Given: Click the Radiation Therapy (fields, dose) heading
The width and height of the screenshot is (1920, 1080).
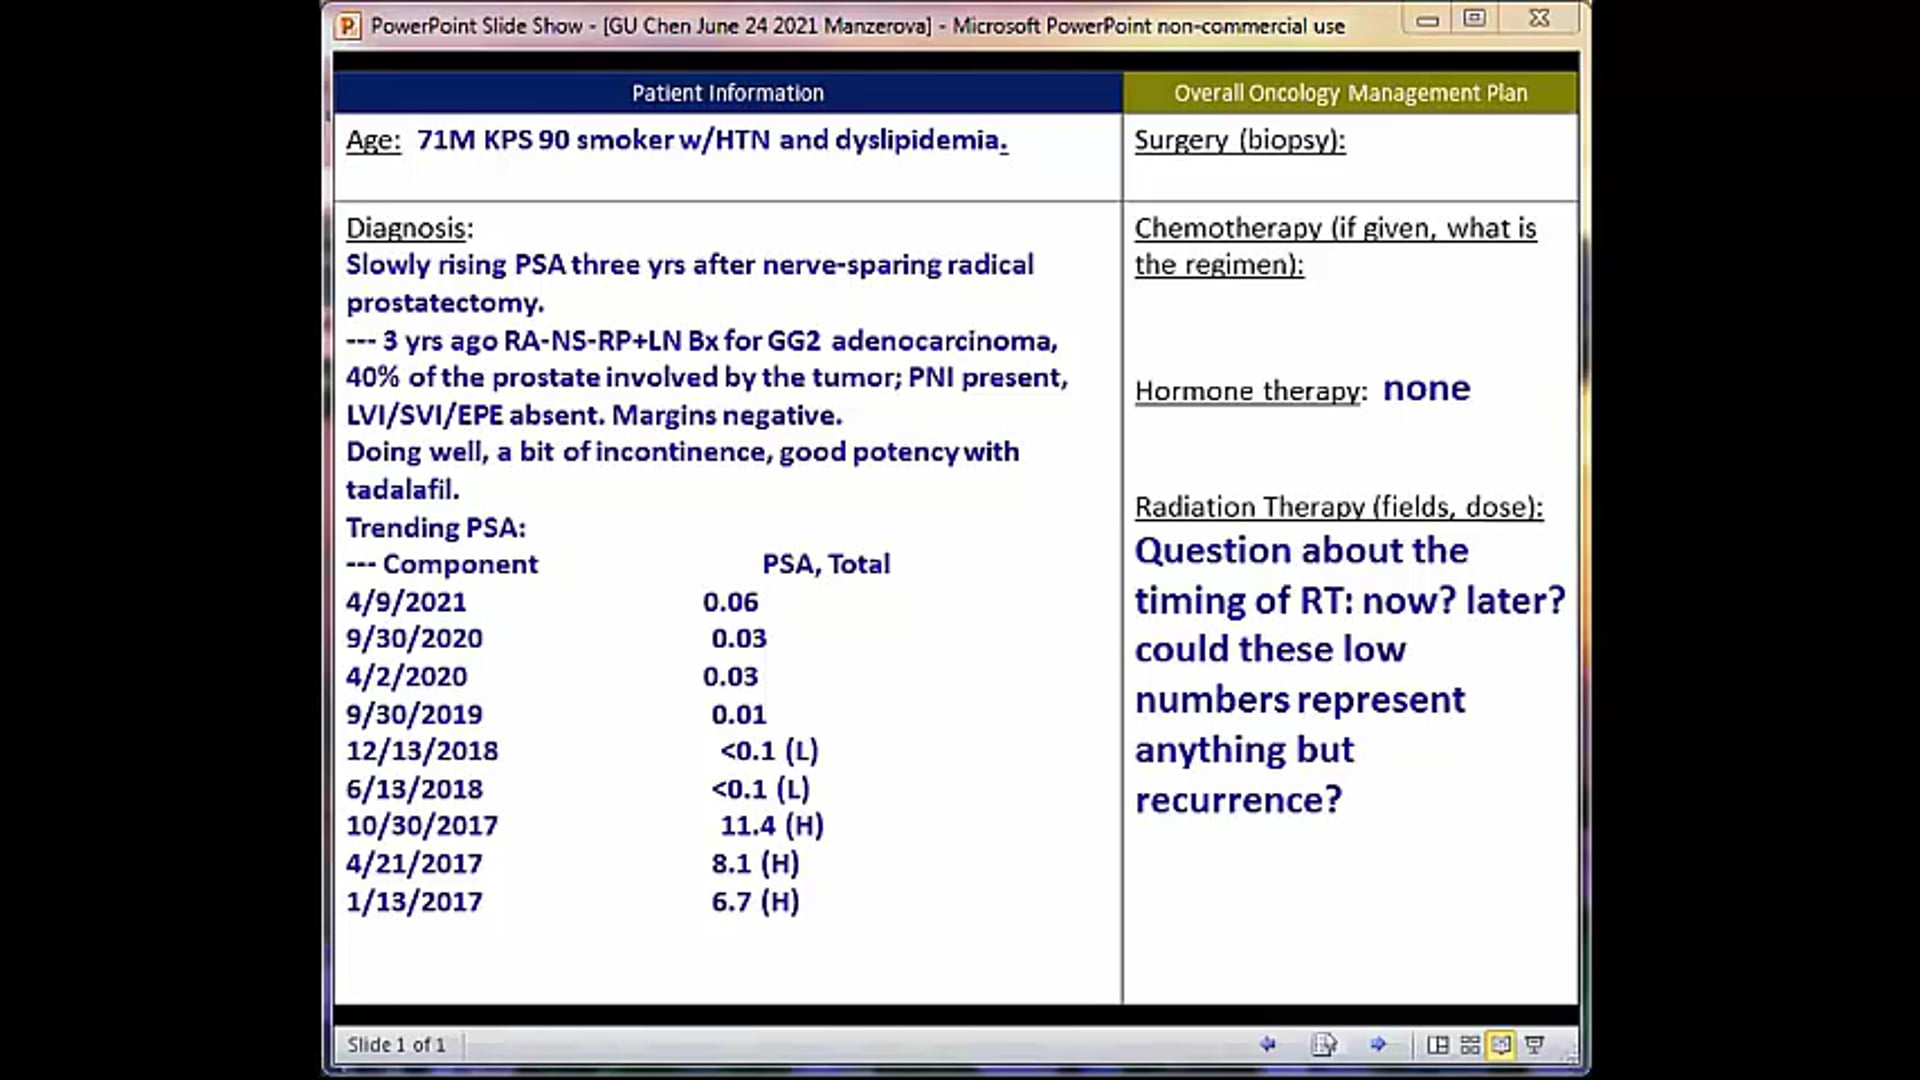Looking at the screenshot, I should point(1338,507).
